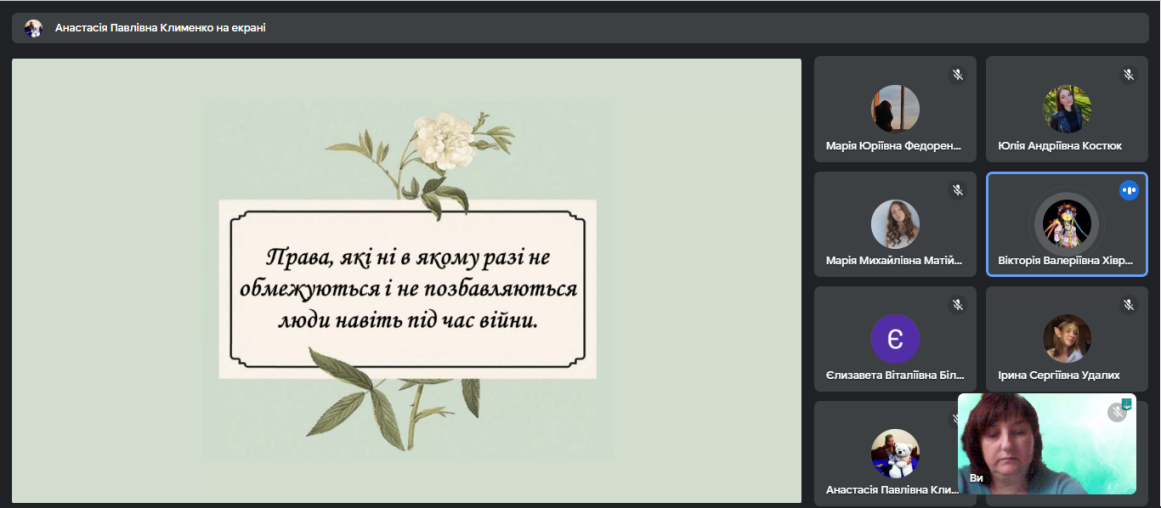Click the name label 'Ірина Сергіївна Удалих'
Image resolution: width=1161 pixels, height=508 pixels.
[1059, 375]
